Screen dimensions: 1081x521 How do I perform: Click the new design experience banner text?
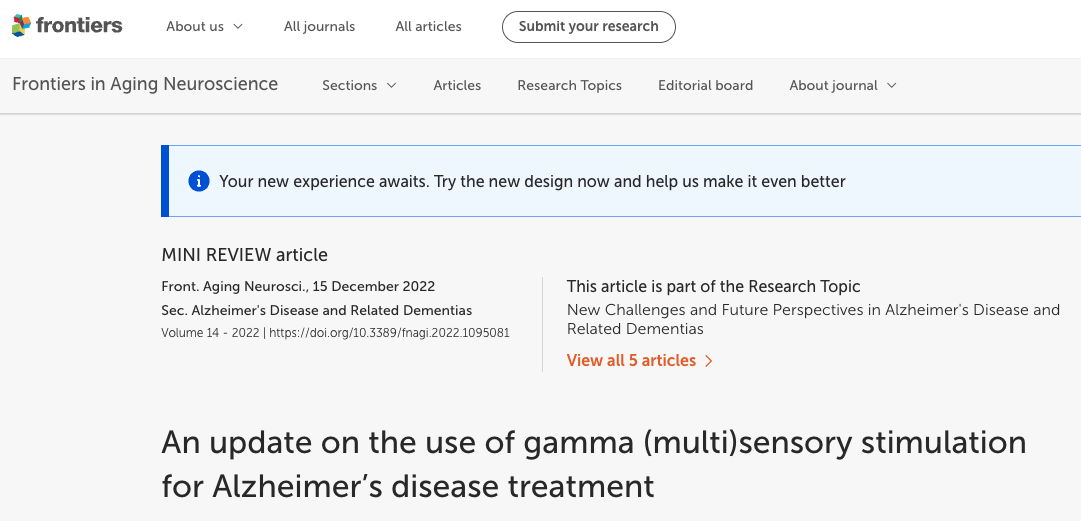(532, 181)
